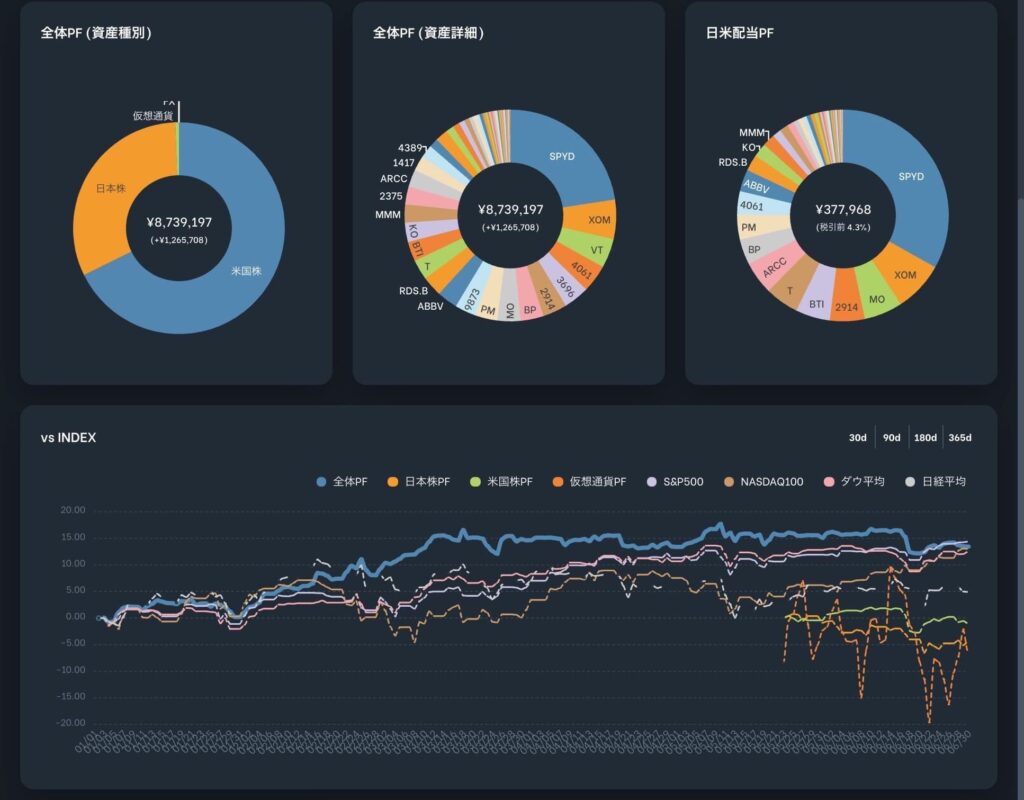This screenshot has width=1024, height=800.
Task: Click the VT slice in 全体PF (資産詳細) chart
Action: (x=596, y=250)
